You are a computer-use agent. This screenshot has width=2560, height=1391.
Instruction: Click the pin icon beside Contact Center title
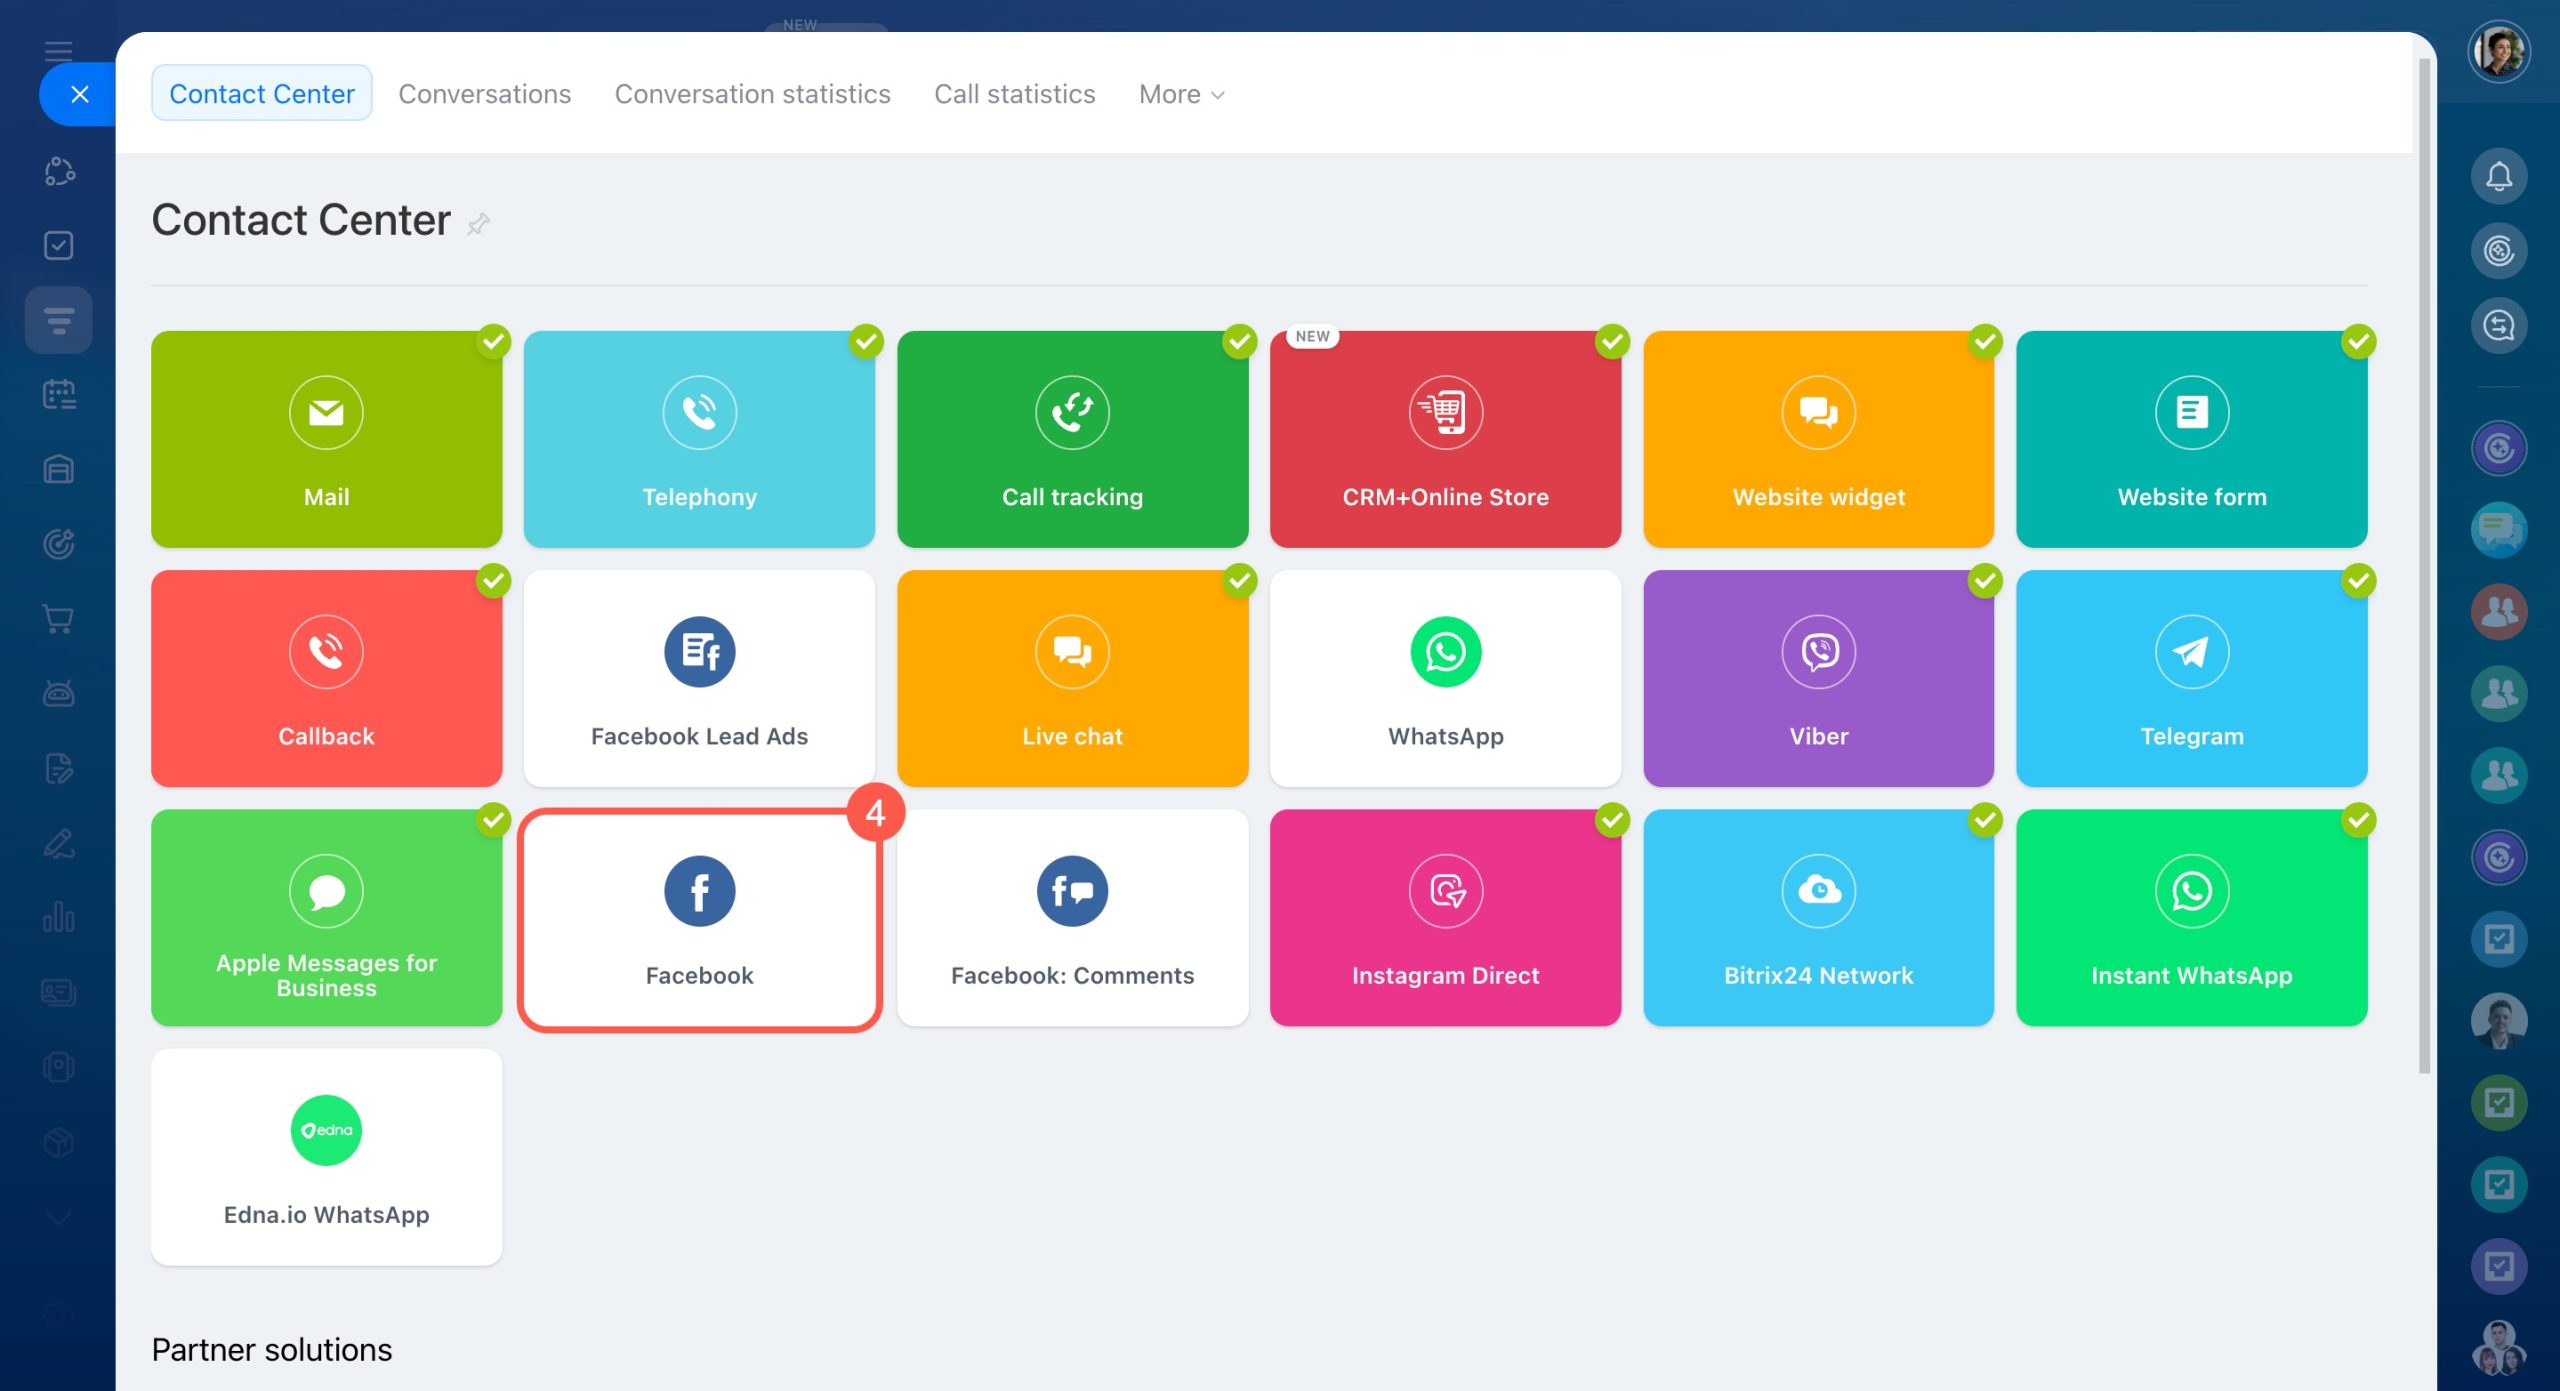point(478,224)
